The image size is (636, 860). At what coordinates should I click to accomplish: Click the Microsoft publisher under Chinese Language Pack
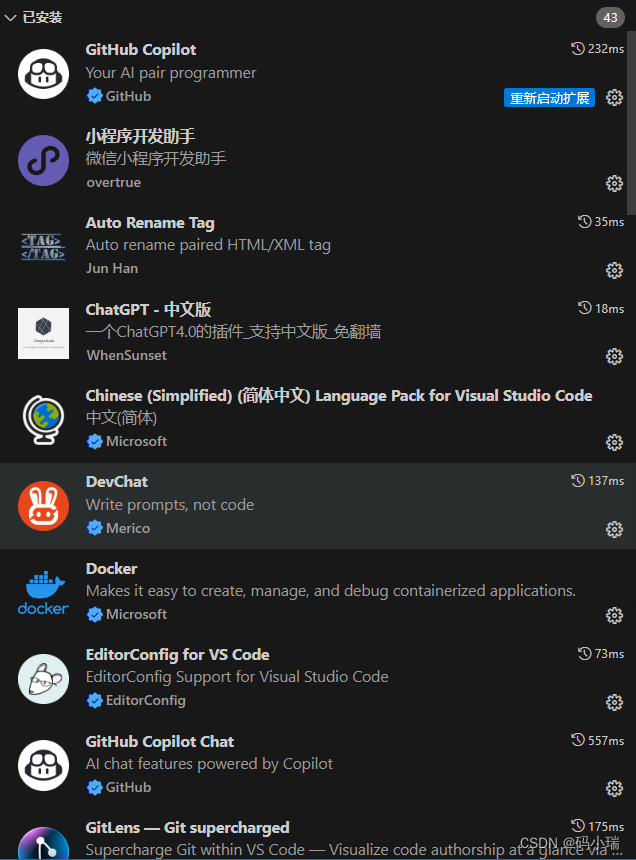click(x=137, y=441)
